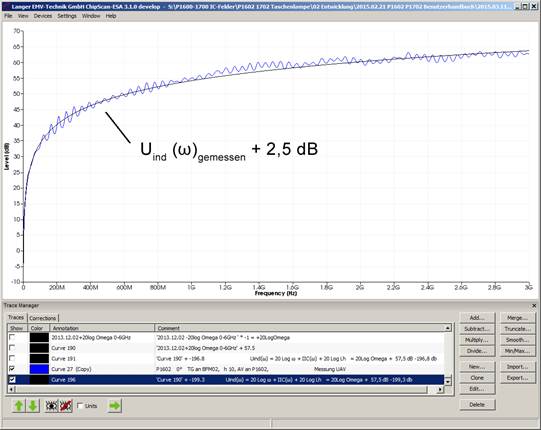Move selected trace down with green arrow
Viewport: 541px width, 430px height.
coord(33,406)
